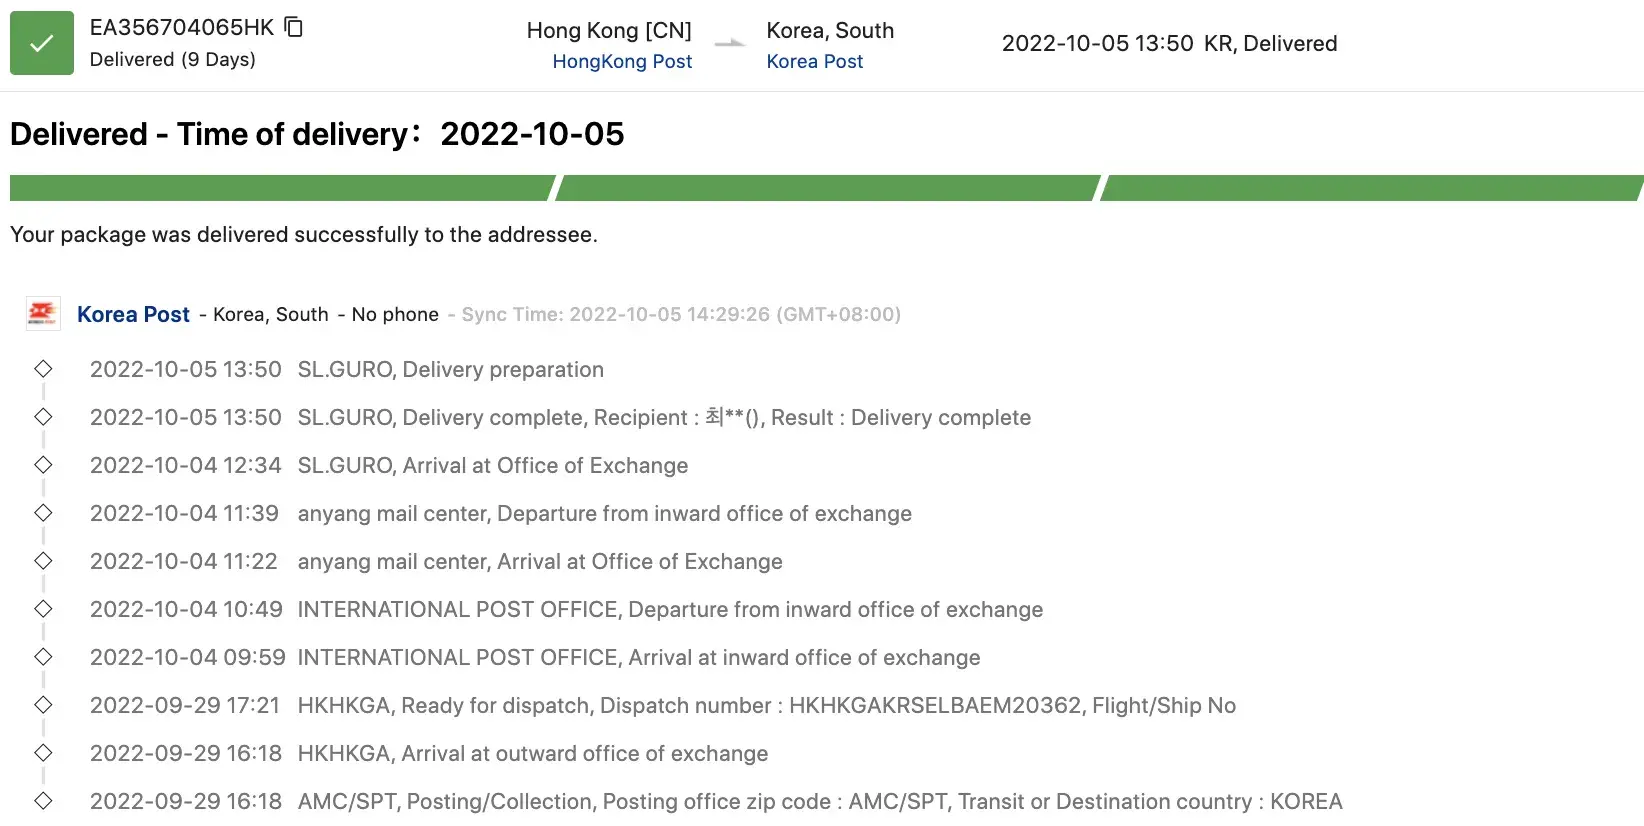Click the Korea Post carrier logo
Screen dimensions: 1644x826
(x=43, y=313)
